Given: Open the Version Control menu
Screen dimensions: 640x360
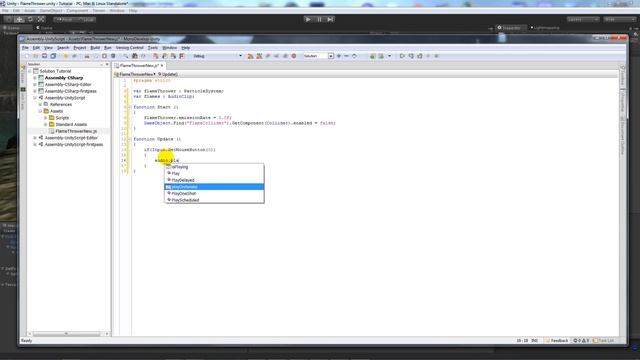Looking at the screenshot, I should [x=130, y=48].
